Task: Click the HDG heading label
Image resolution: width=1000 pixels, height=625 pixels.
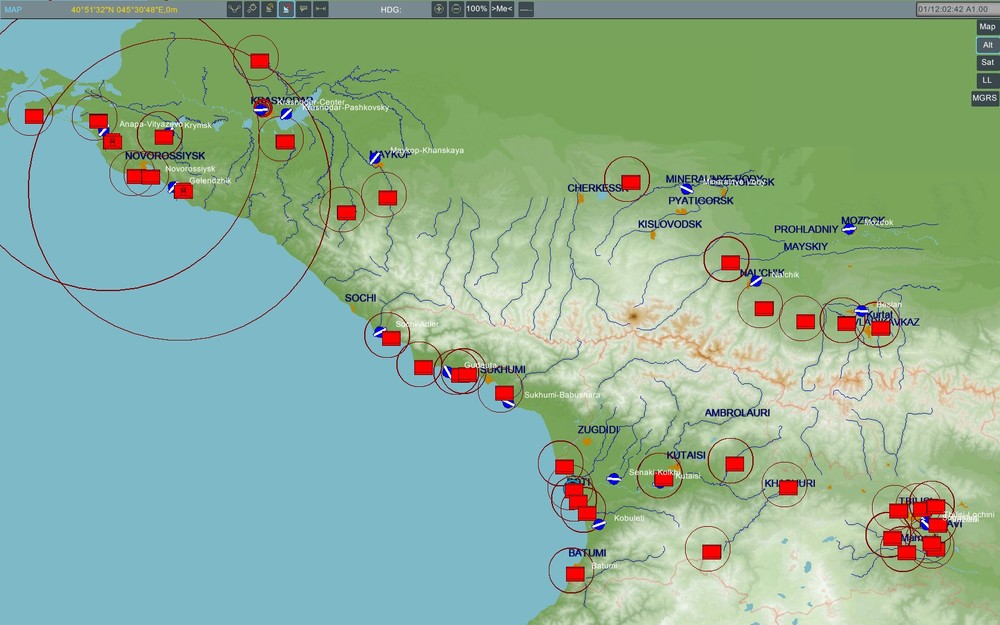Action: [391, 10]
